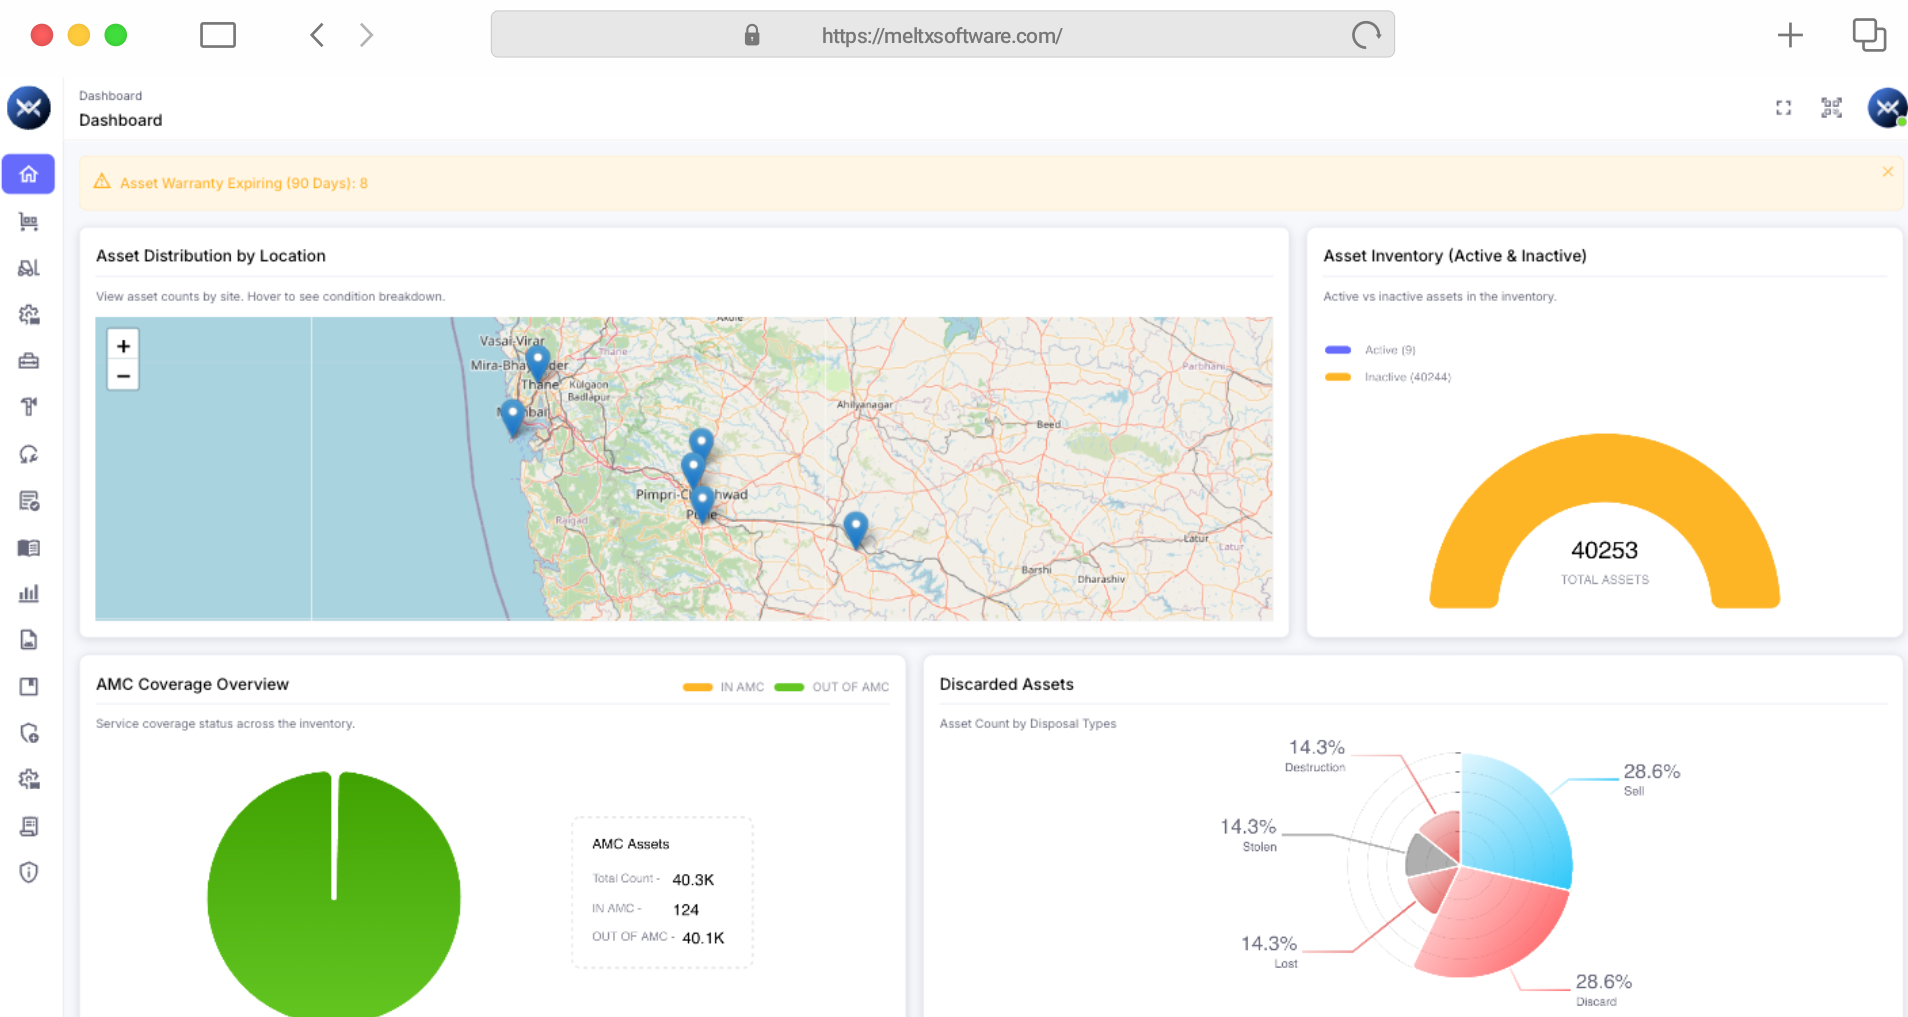The height and width of the screenshot is (1017, 1908).
Task: Click the Dashboard breadcrumb link
Action: [110, 96]
